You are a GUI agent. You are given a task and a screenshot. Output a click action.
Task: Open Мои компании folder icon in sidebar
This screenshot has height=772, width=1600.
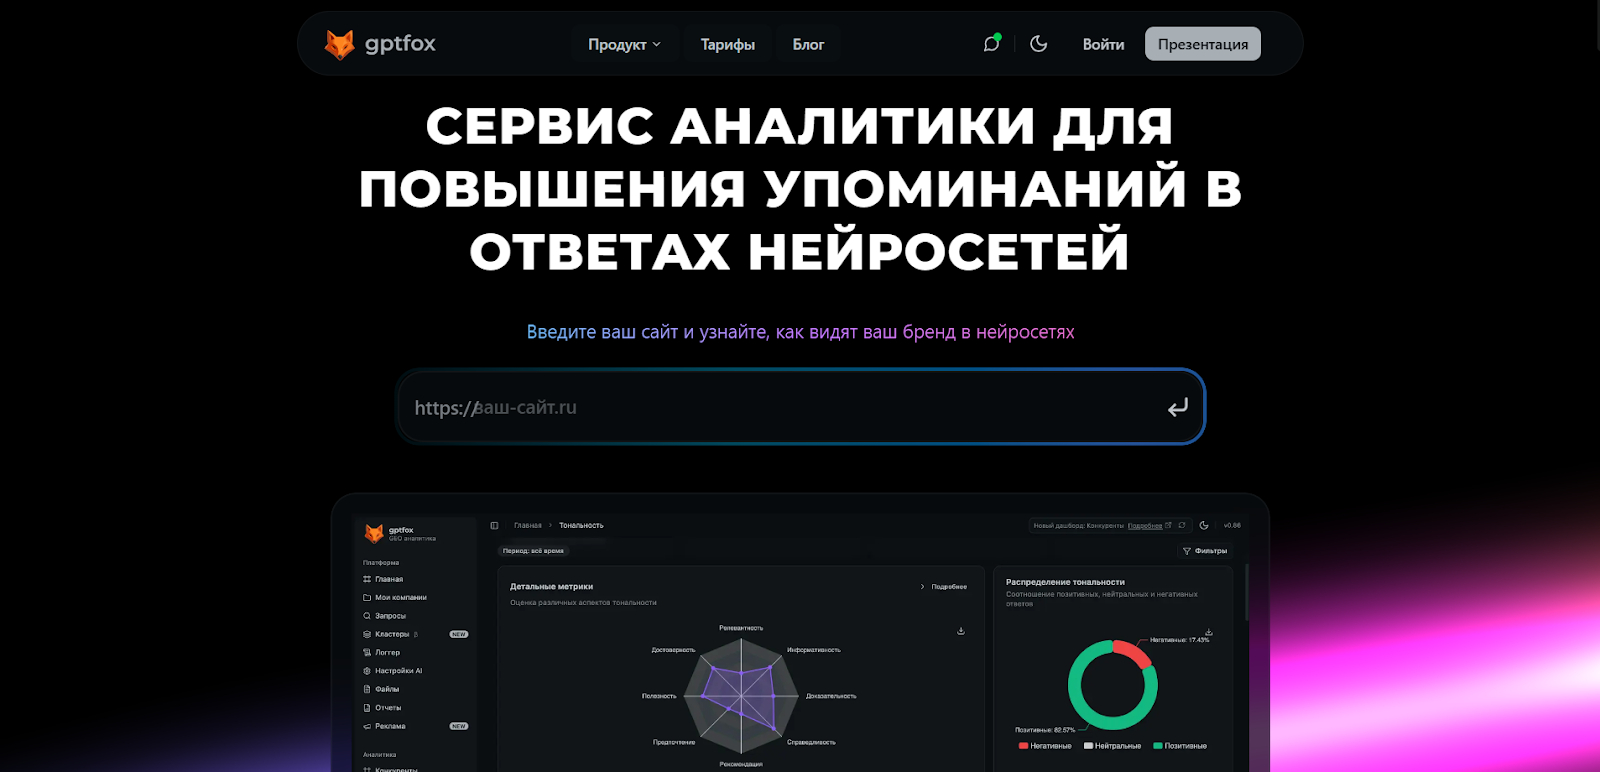coord(367,597)
